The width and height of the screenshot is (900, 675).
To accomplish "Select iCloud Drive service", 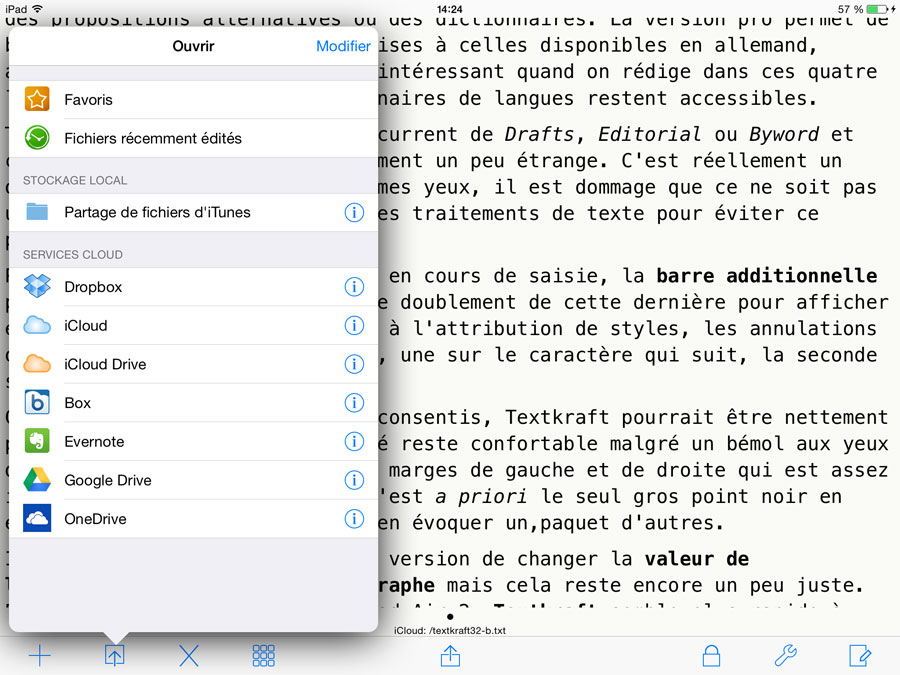I will tap(193, 364).
